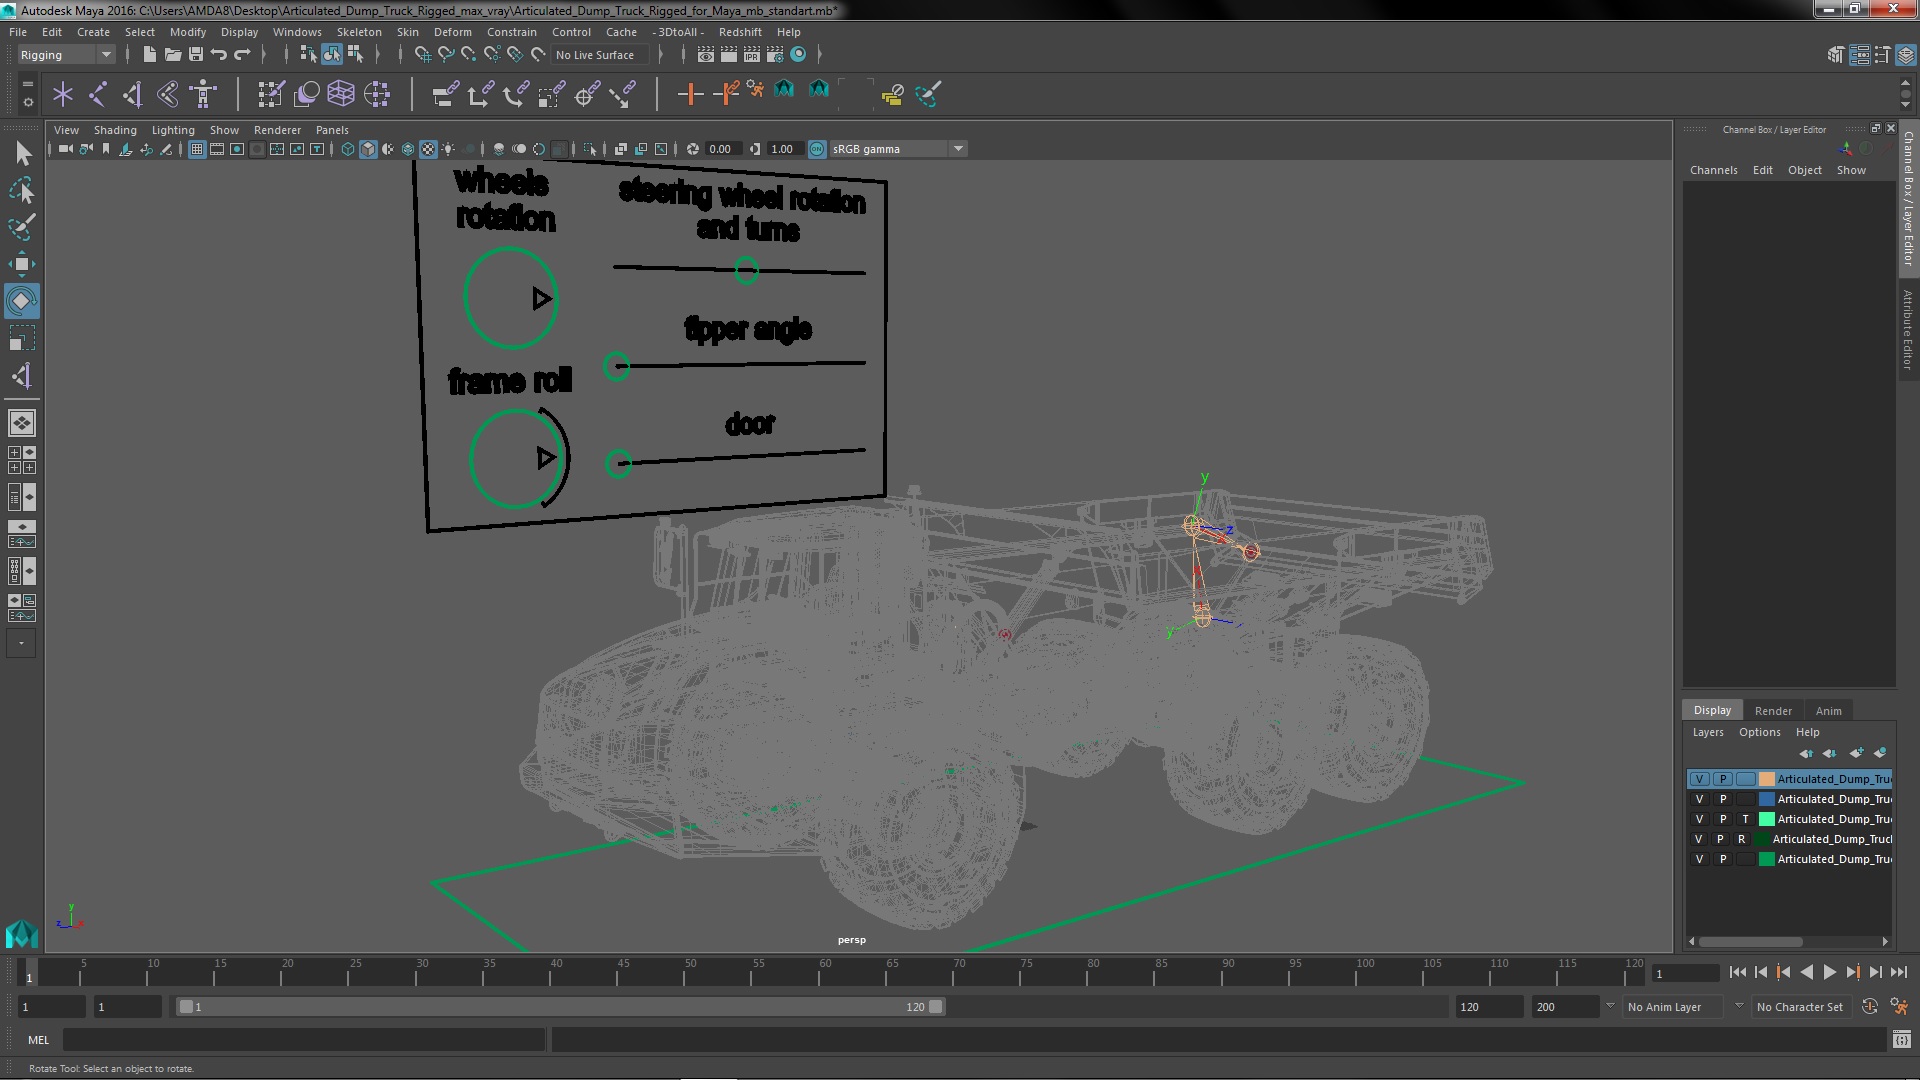Image resolution: width=1920 pixels, height=1080 pixels.
Task: Create layer from selected objects icon
Action: point(1880,753)
